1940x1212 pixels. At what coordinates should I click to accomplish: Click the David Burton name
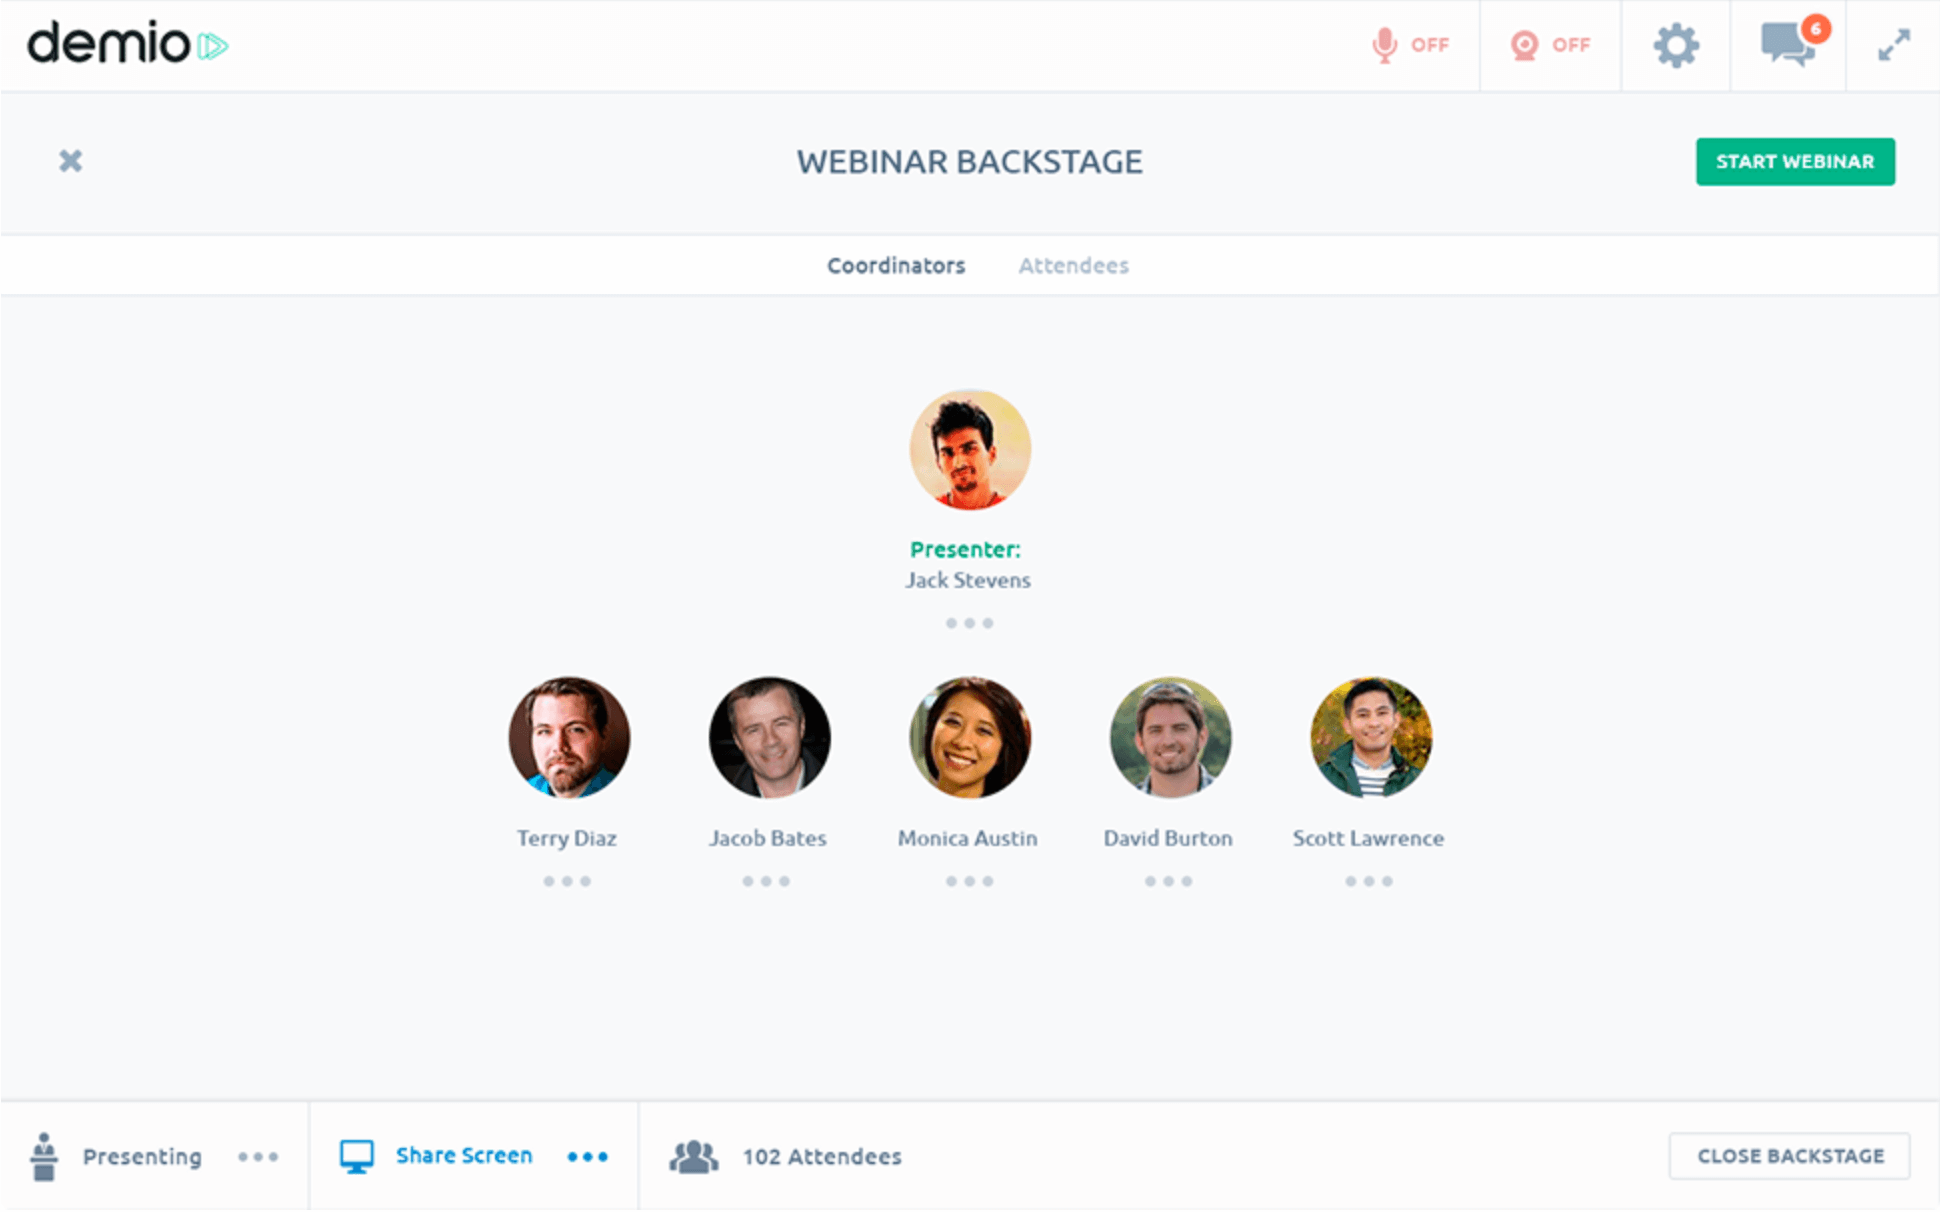point(1168,838)
